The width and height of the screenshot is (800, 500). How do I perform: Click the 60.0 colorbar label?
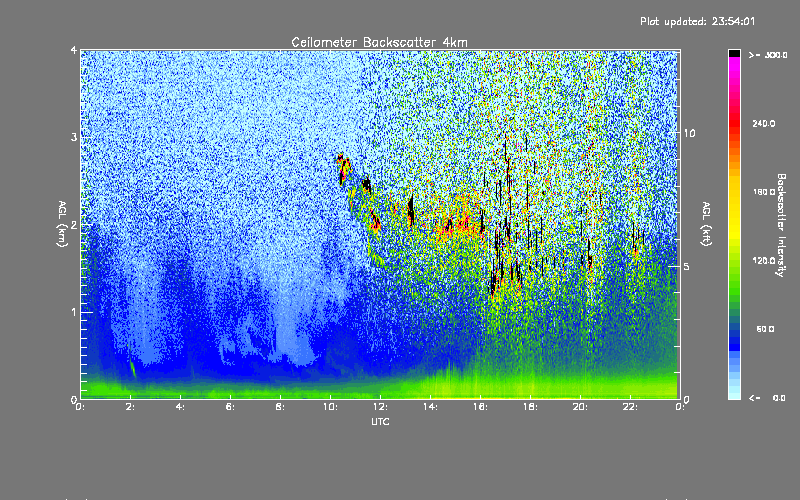(x=765, y=329)
